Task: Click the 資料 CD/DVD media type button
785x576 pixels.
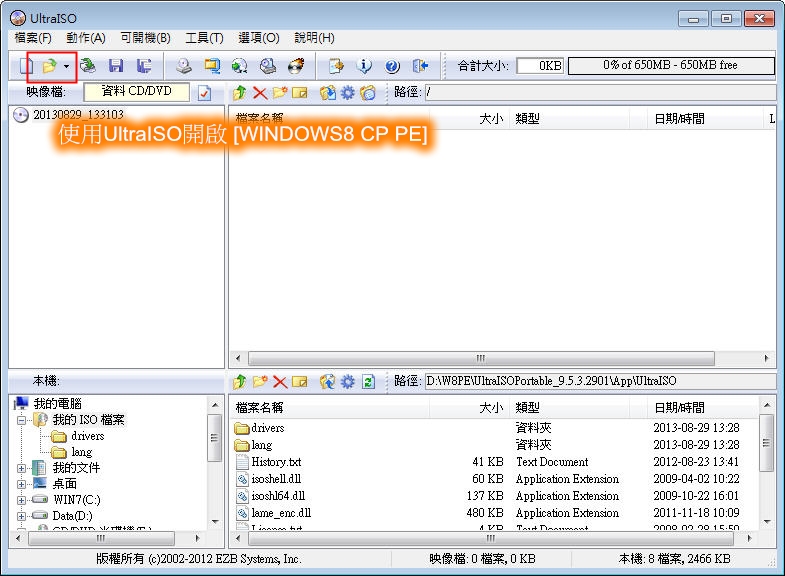Action: [137, 92]
